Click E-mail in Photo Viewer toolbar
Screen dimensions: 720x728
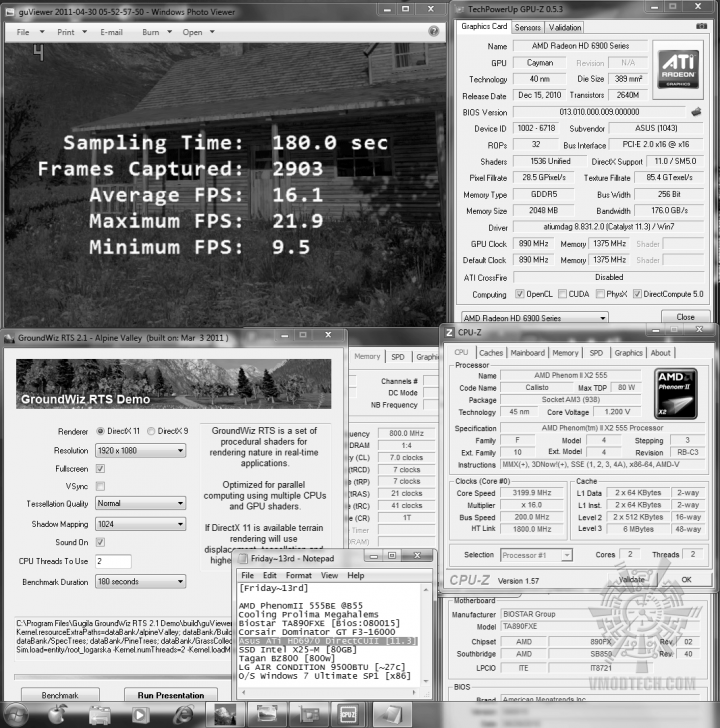point(111,32)
